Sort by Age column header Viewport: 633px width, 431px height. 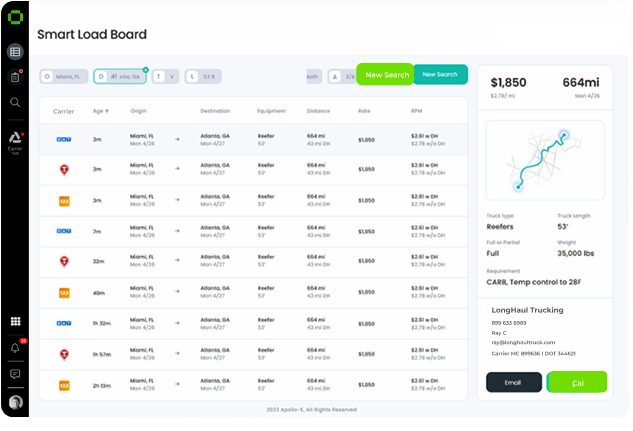click(x=101, y=111)
